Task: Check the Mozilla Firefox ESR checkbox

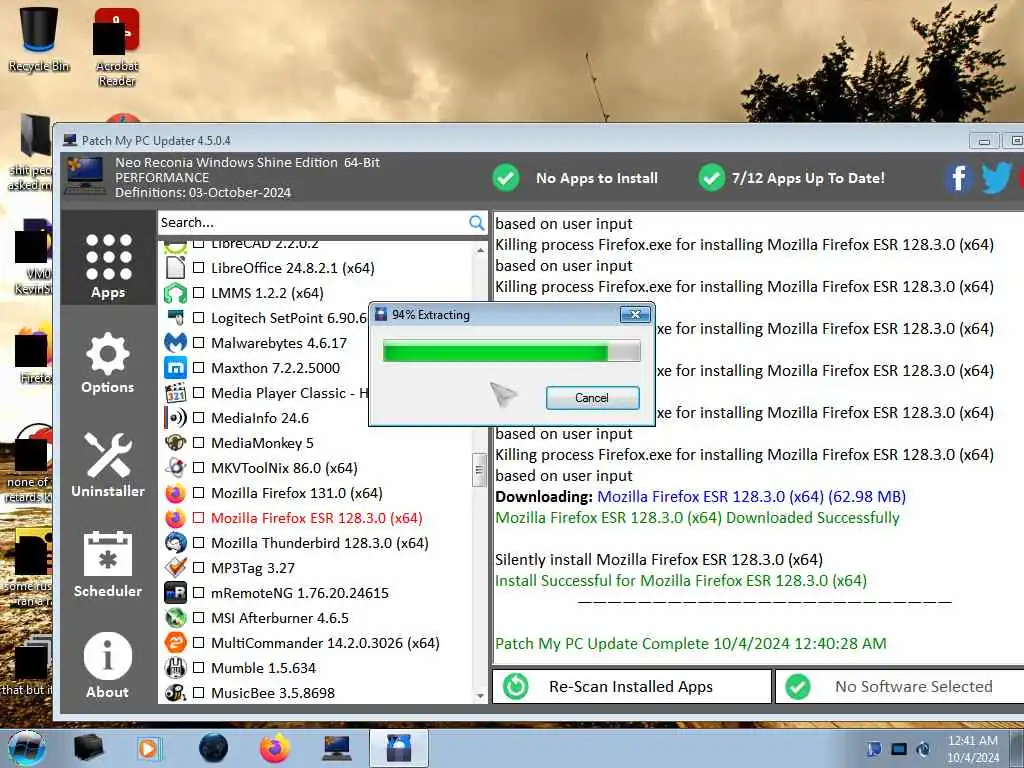Action: coord(199,518)
